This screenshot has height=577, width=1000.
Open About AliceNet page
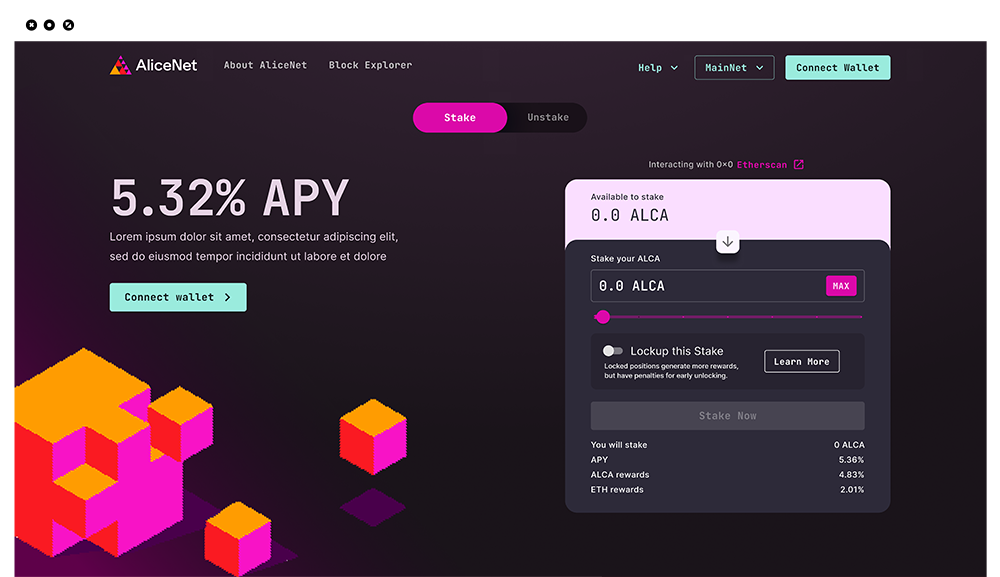pos(265,65)
